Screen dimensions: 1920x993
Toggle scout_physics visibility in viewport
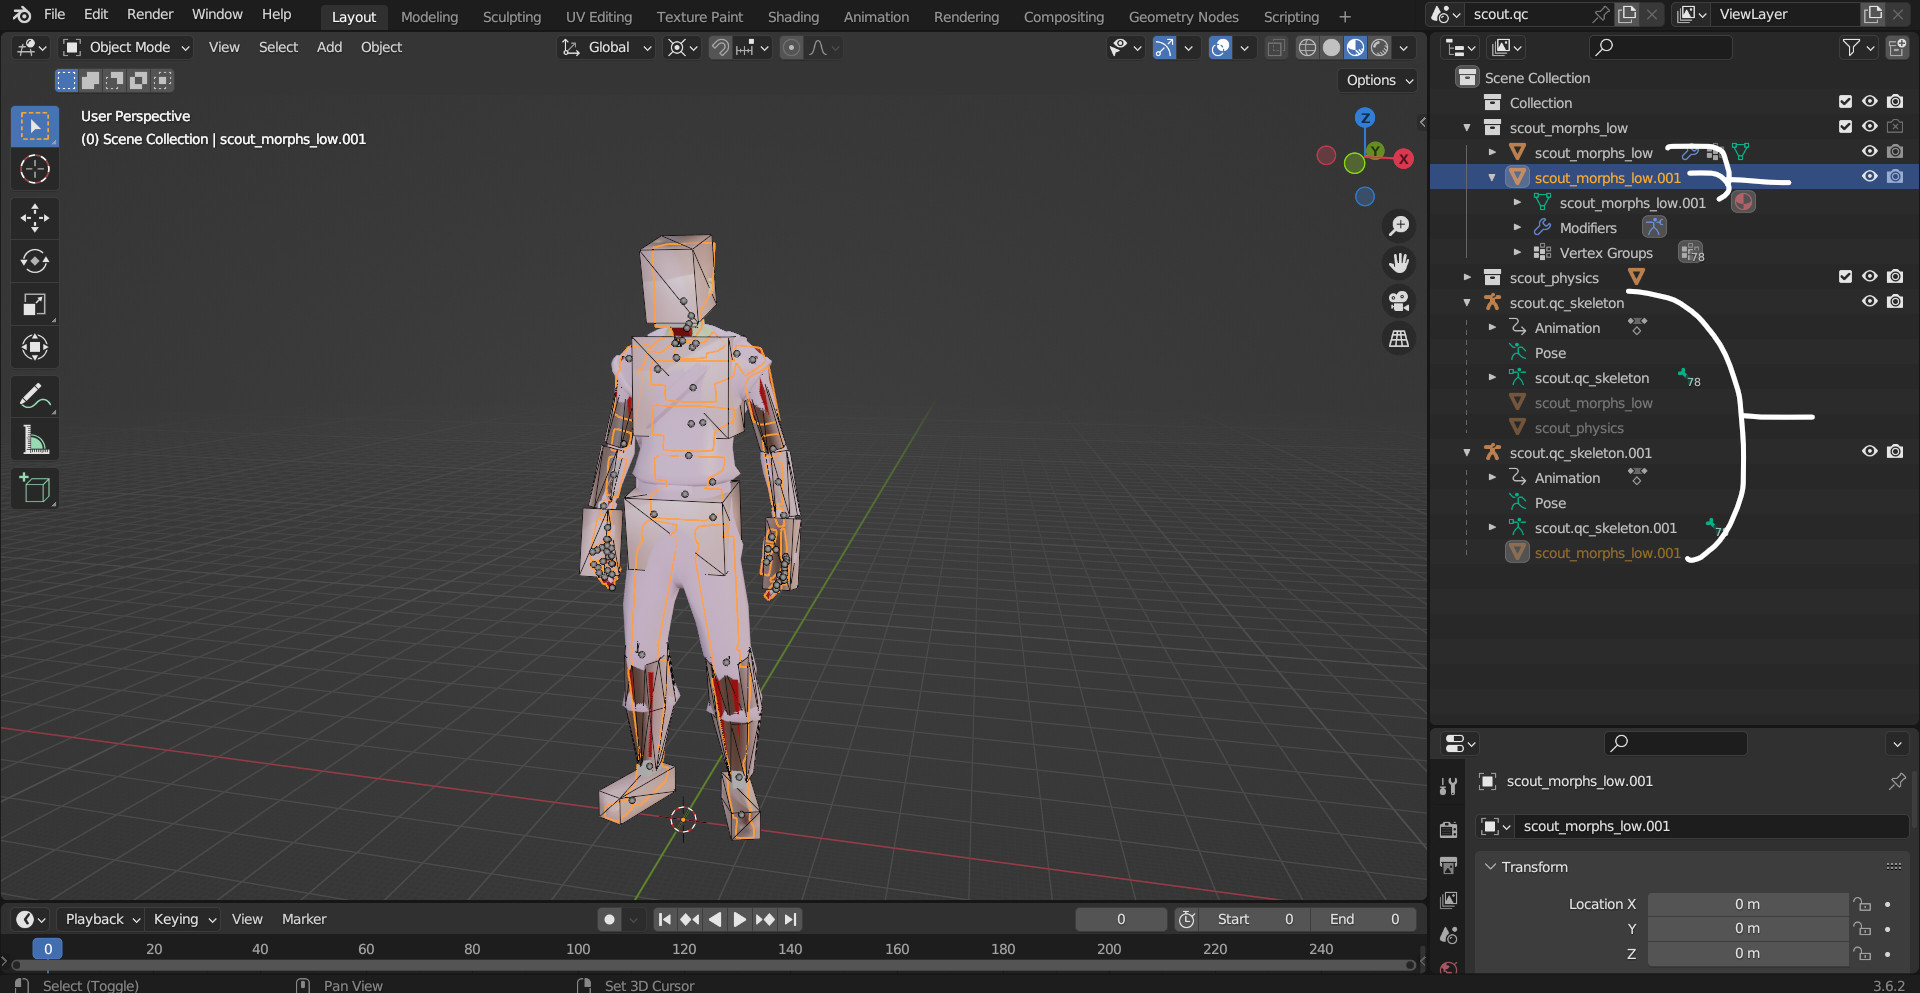(x=1870, y=277)
